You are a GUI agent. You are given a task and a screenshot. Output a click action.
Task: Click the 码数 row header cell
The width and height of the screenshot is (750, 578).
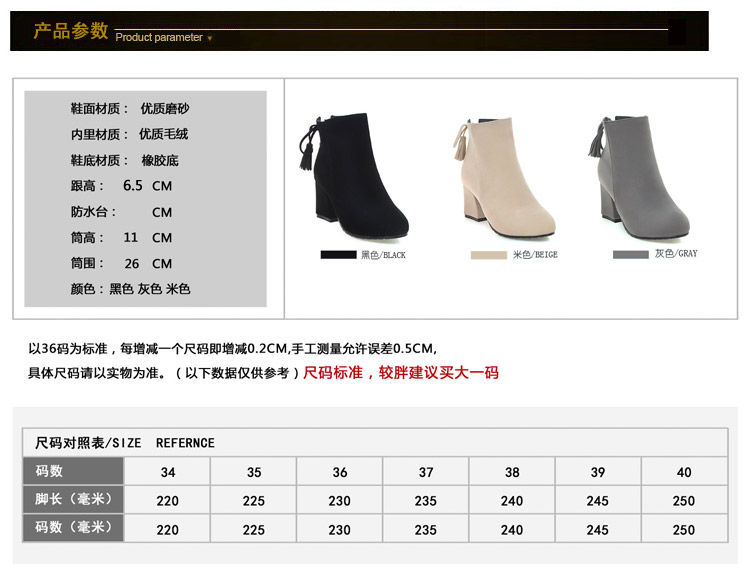(73, 471)
